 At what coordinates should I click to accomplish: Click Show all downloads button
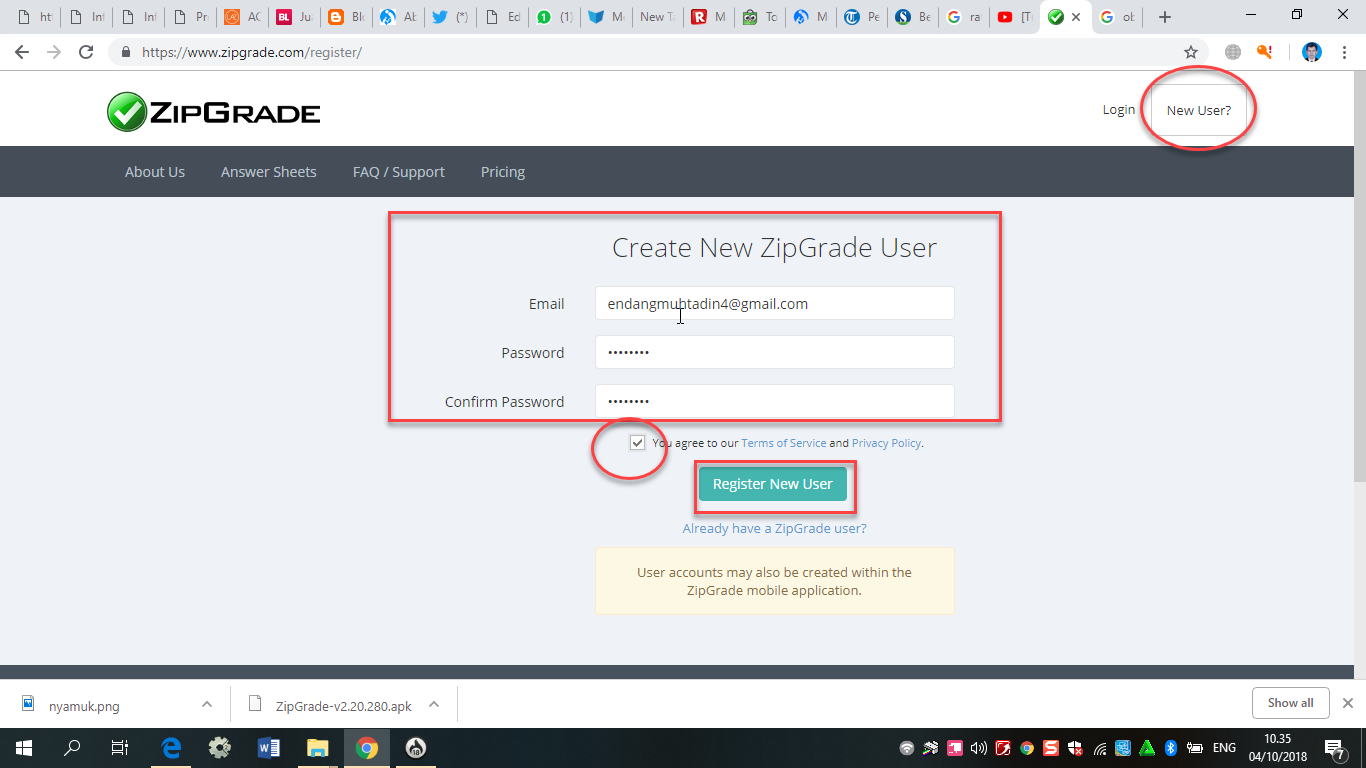click(x=1290, y=703)
